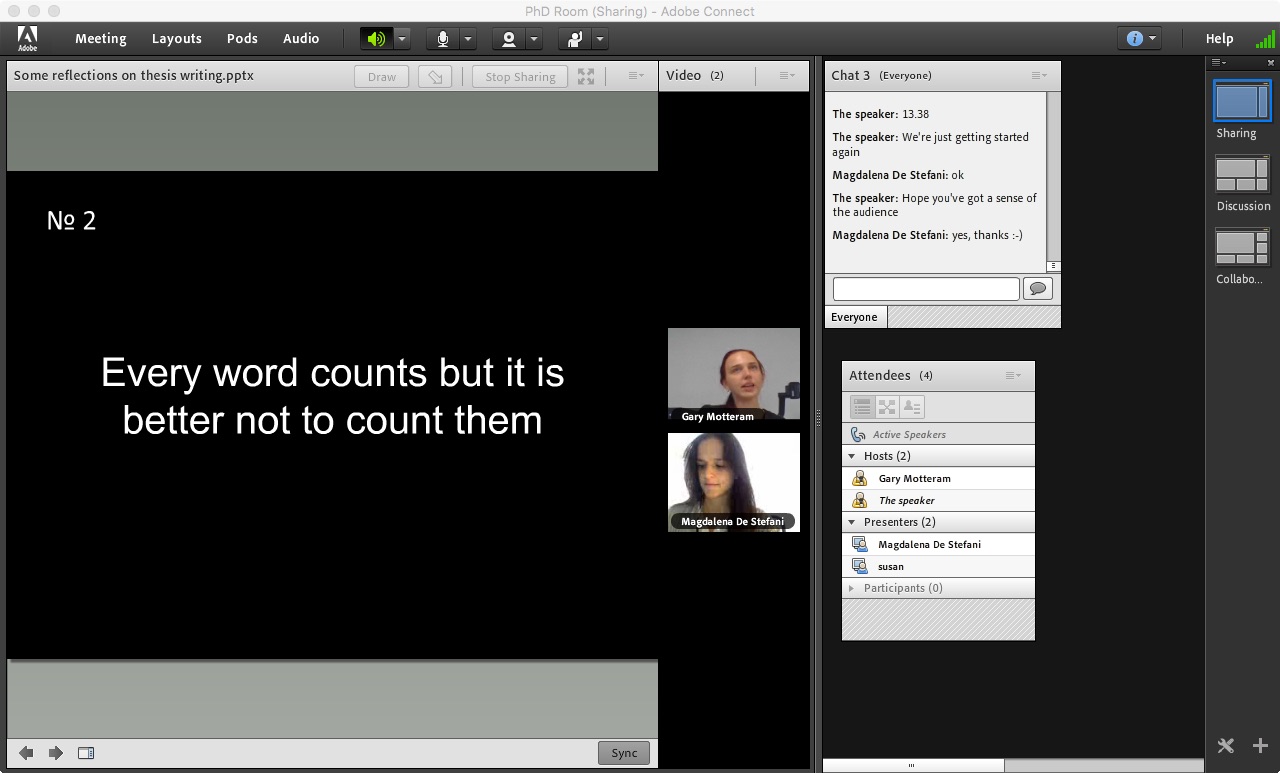This screenshot has height=773, width=1280.
Task: Click the Sync button
Action: click(624, 753)
